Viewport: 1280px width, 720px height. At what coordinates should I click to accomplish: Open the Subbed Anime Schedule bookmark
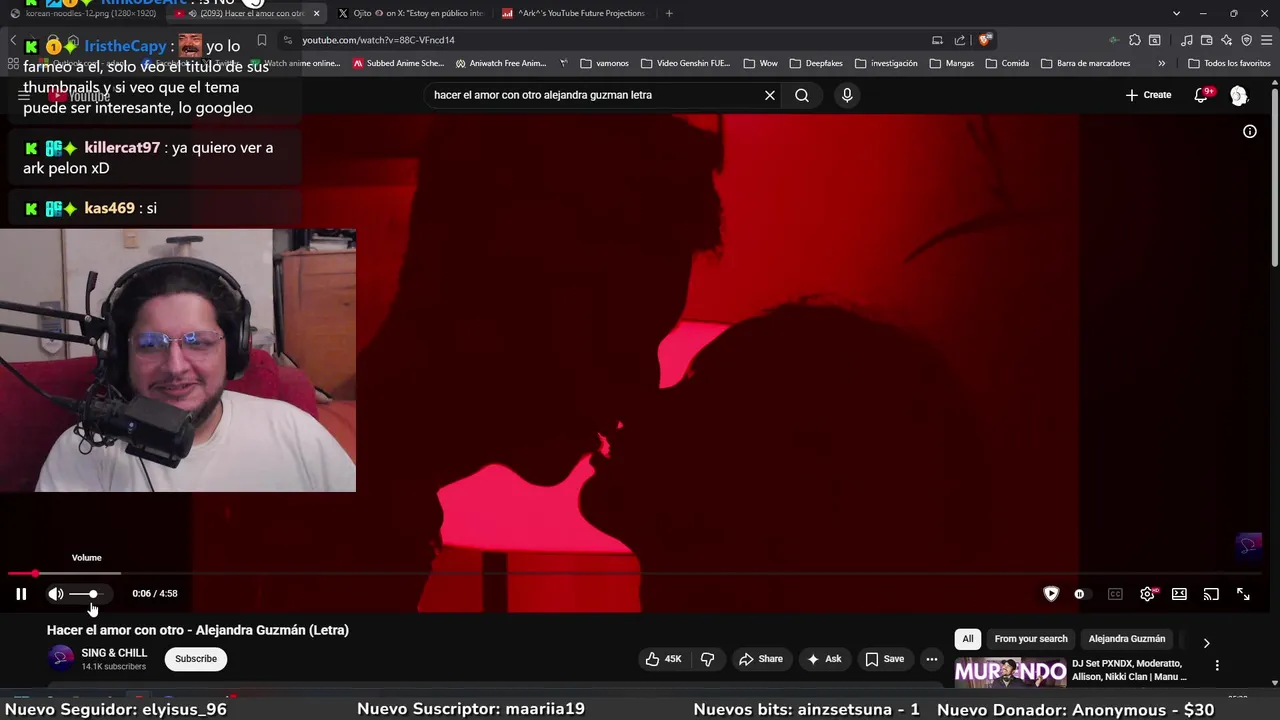point(398,63)
